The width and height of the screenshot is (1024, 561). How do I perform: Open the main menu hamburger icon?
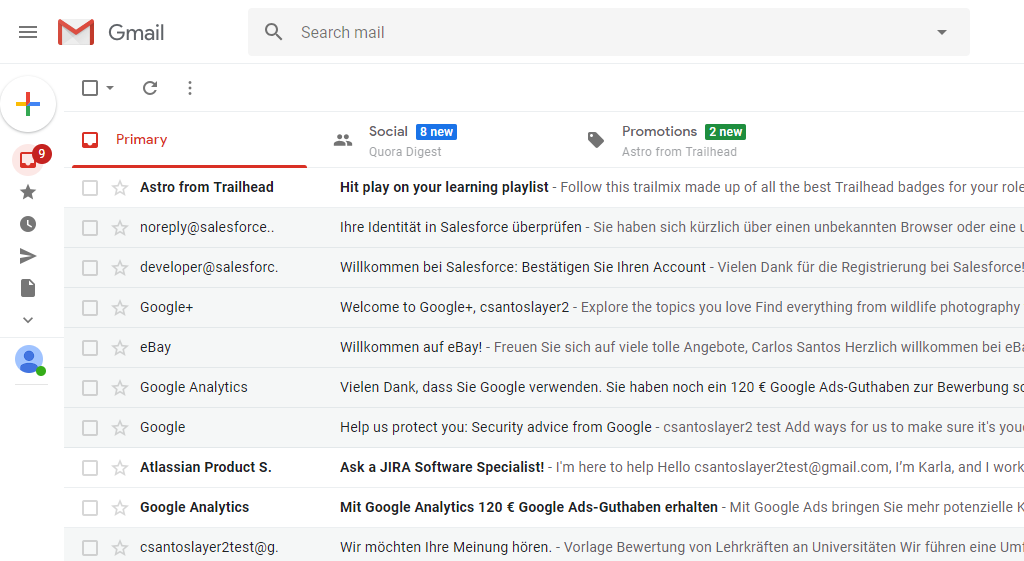[x=28, y=32]
